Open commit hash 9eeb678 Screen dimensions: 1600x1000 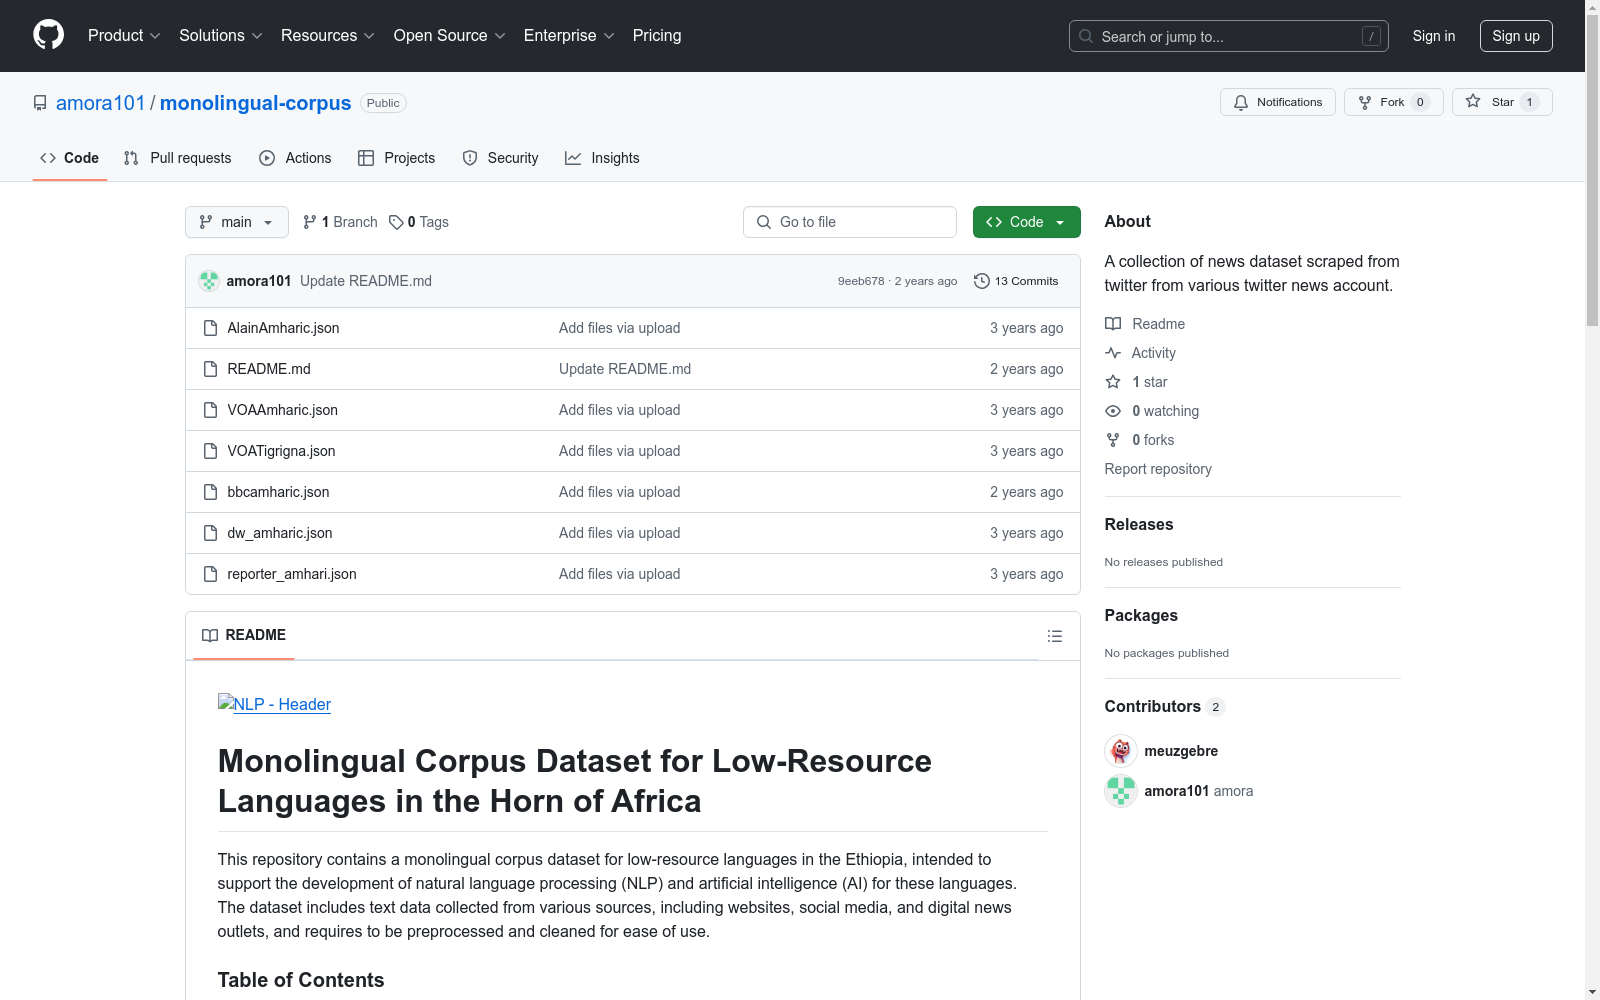(x=861, y=281)
